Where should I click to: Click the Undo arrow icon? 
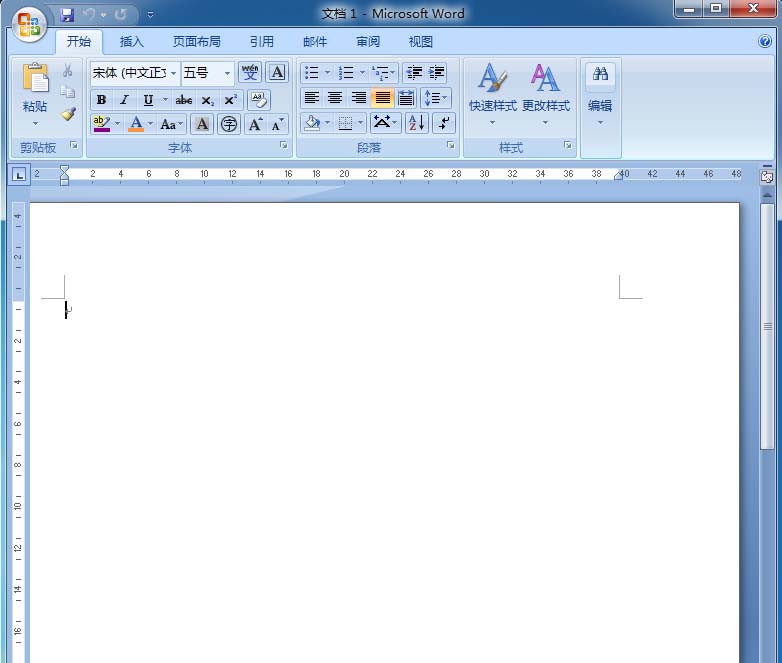(89, 15)
